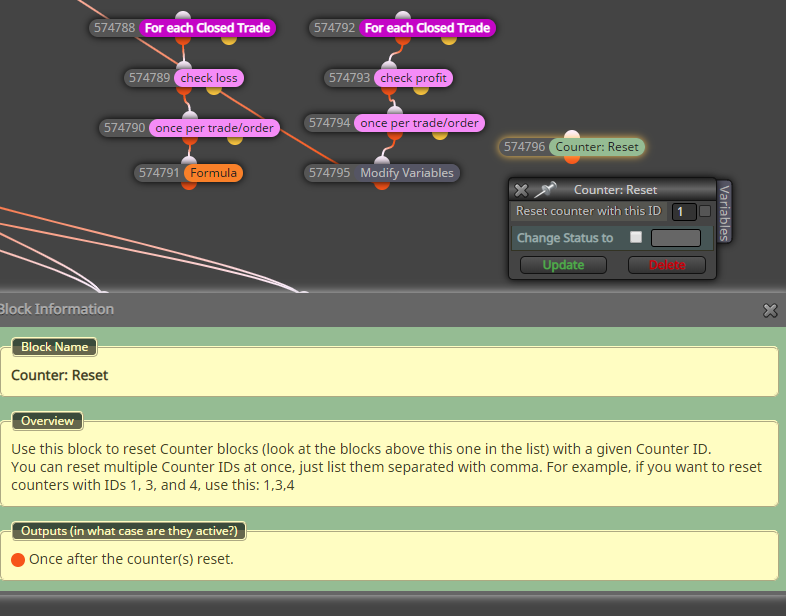
Task: Click orange output connector under Formula block
Action: (x=188, y=185)
